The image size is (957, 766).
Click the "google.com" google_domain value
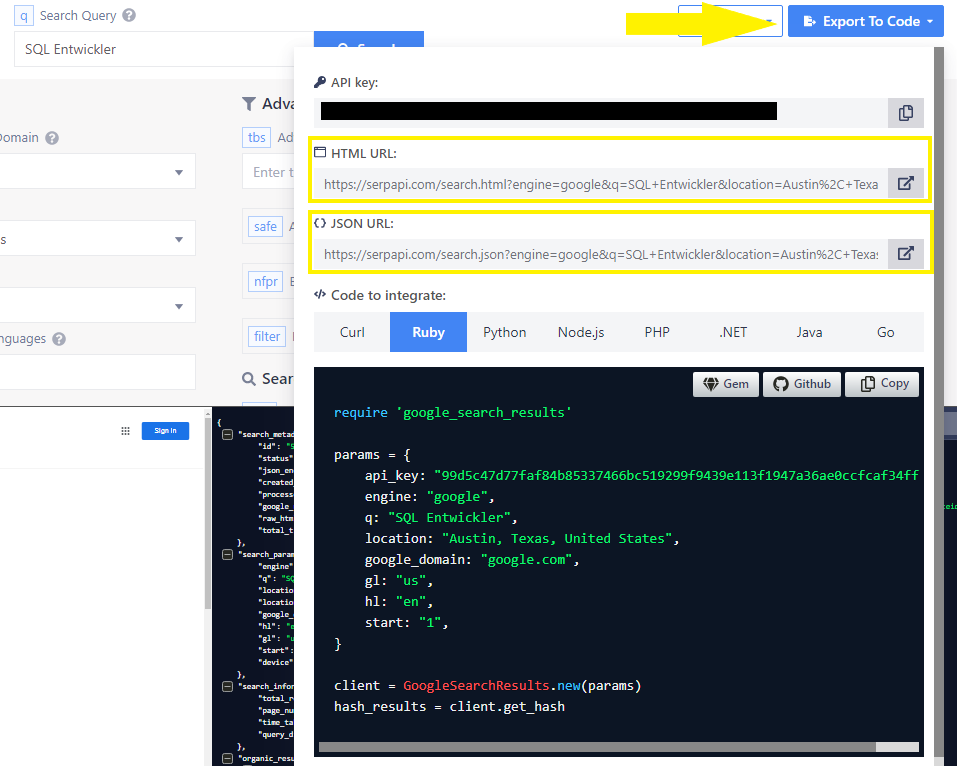click(526, 560)
